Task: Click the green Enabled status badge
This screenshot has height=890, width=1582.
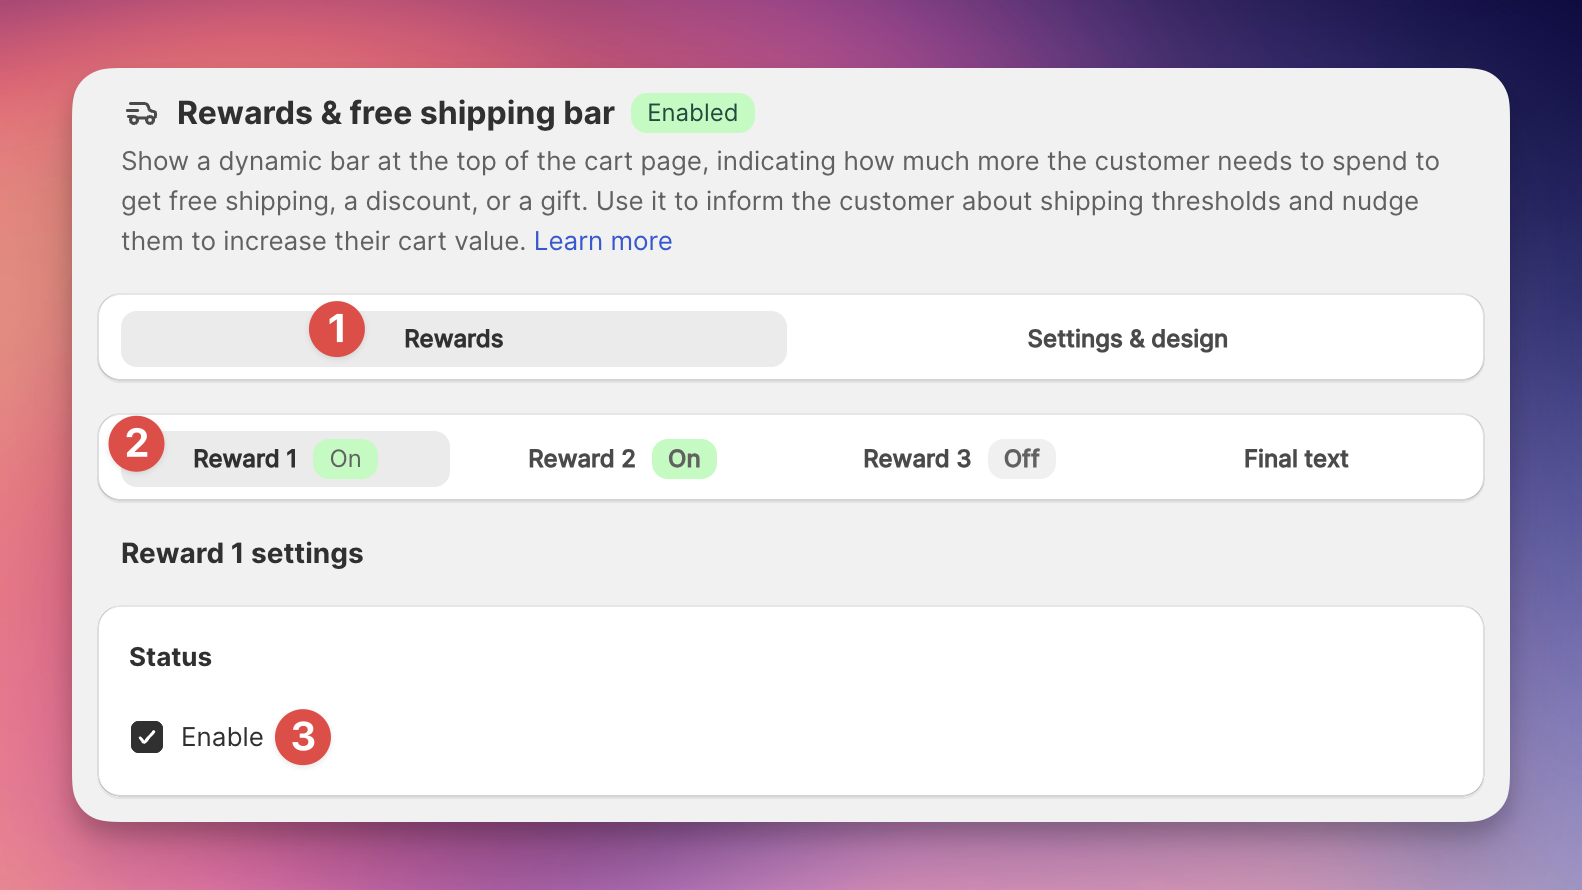Action: pyautogui.click(x=692, y=113)
